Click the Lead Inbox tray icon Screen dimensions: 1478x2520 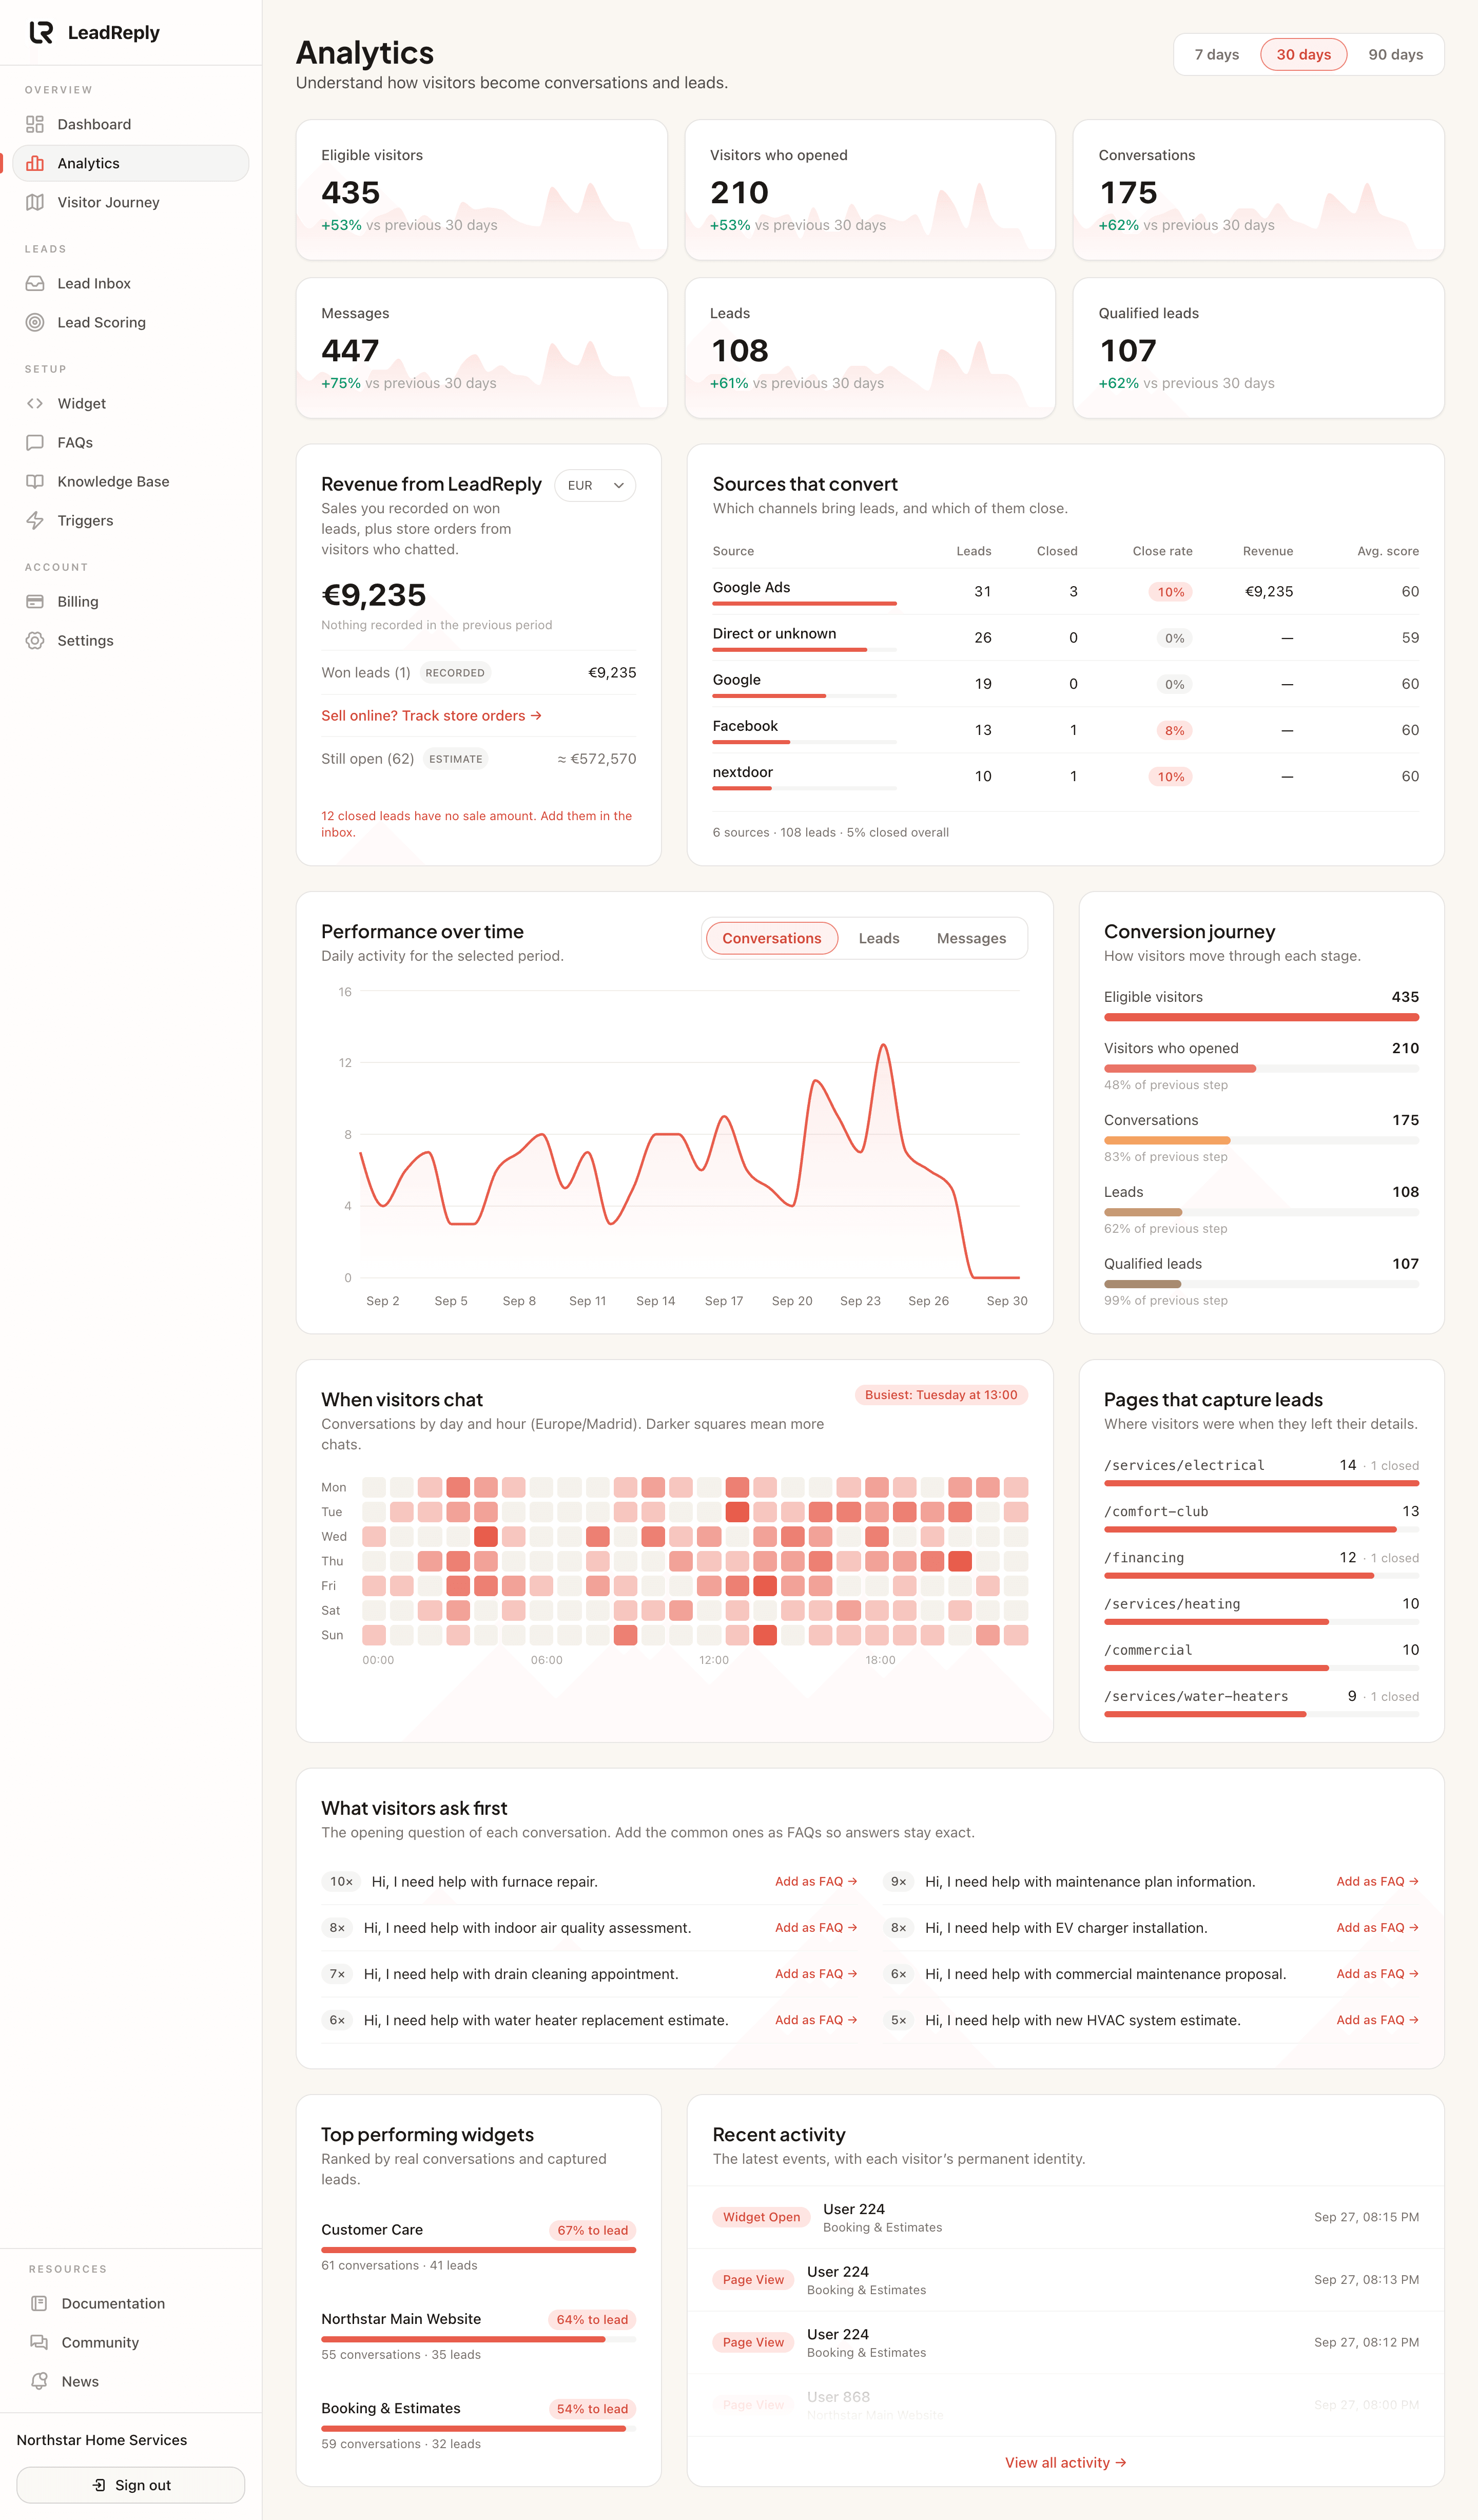pos(35,283)
